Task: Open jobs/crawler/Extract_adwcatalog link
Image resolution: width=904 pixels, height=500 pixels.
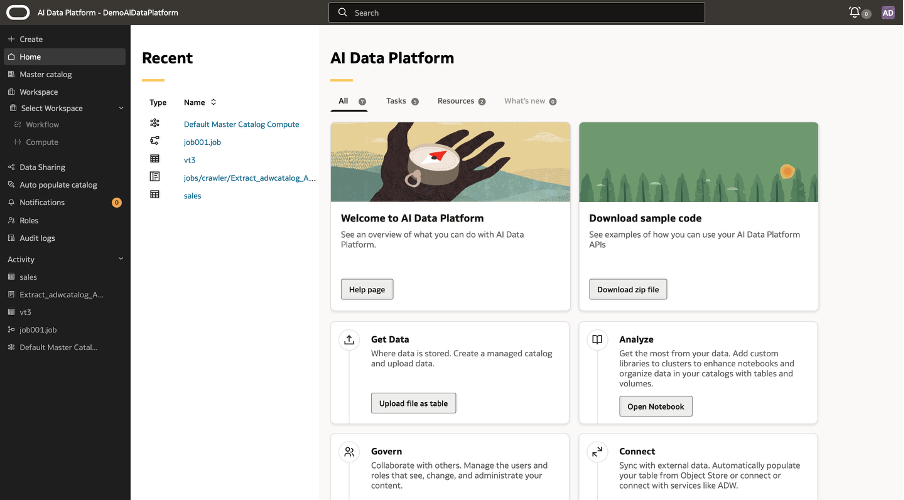Action: point(250,178)
